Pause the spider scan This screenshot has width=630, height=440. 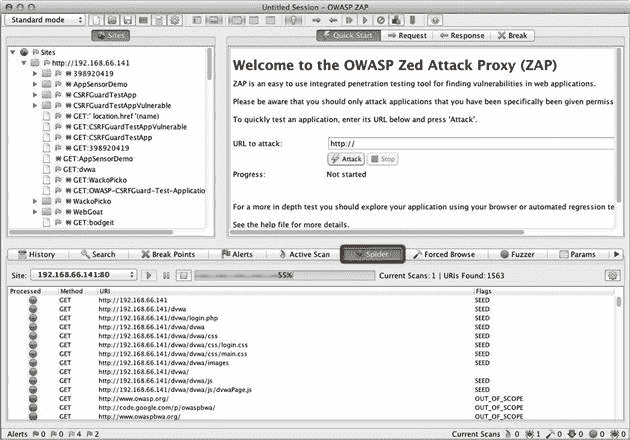coord(166,276)
